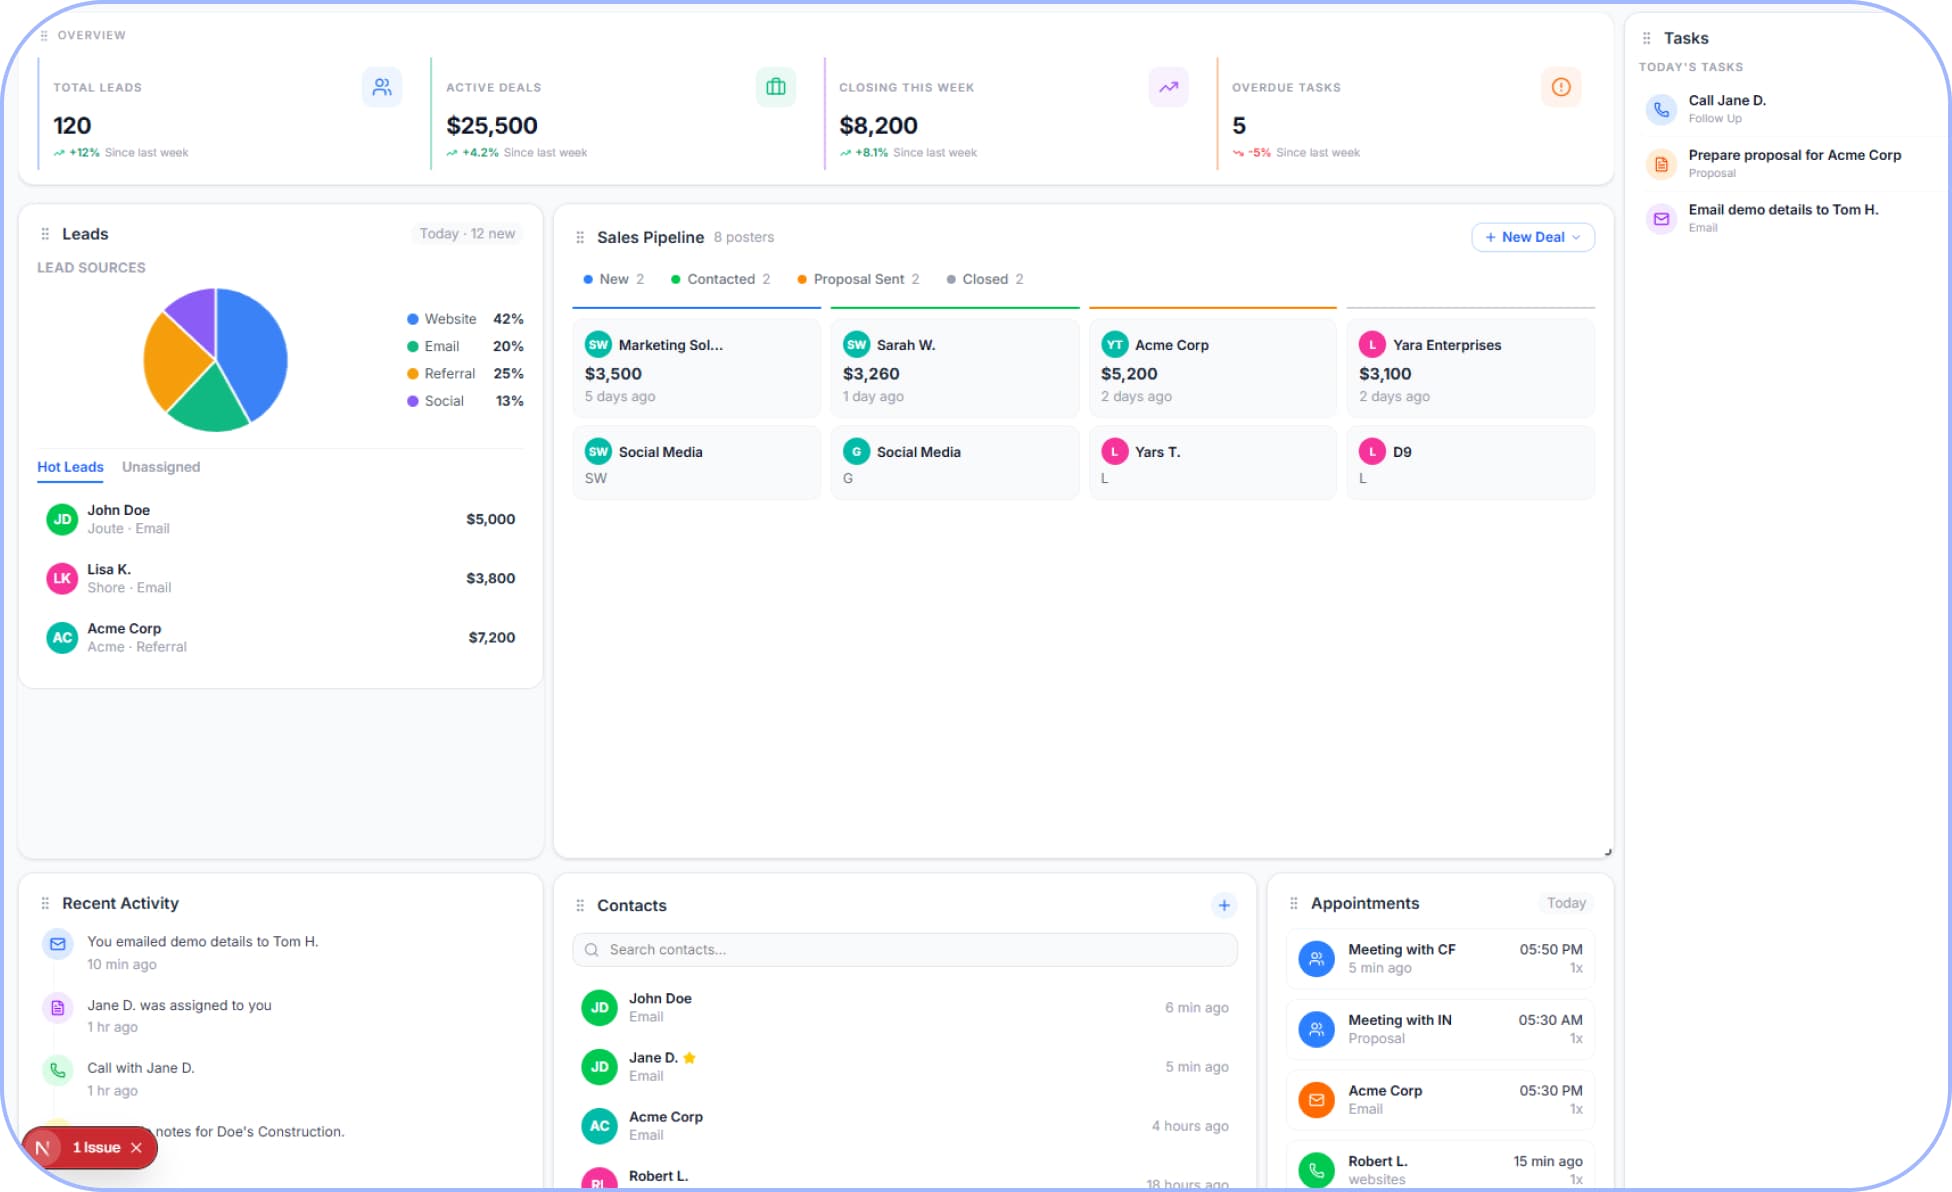Image resolution: width=1952 pixels, height=1192 pixels.
Task: Click the Total Leads people icon
Action: pyautogui.click(x=381, y=87)
